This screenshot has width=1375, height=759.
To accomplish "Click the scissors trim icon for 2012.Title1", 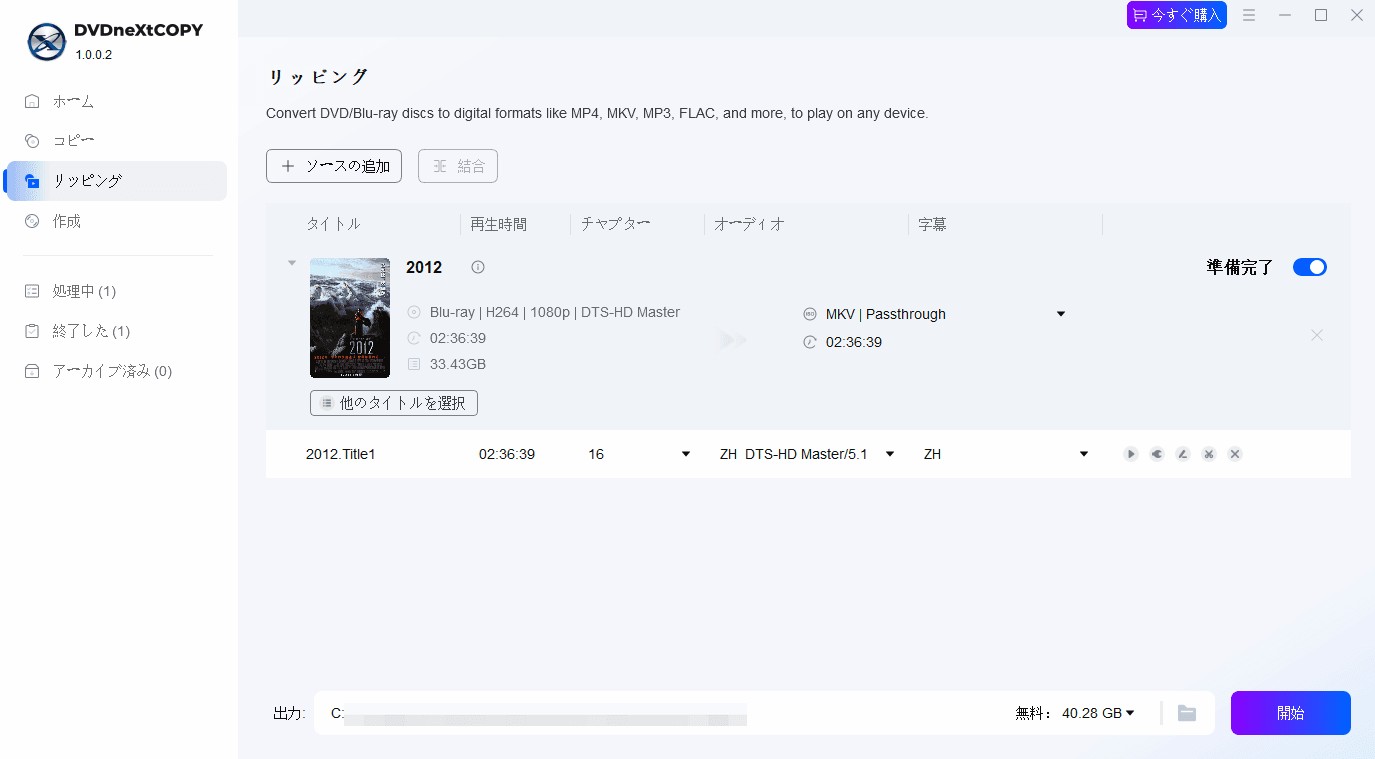I will (1209, 454).
